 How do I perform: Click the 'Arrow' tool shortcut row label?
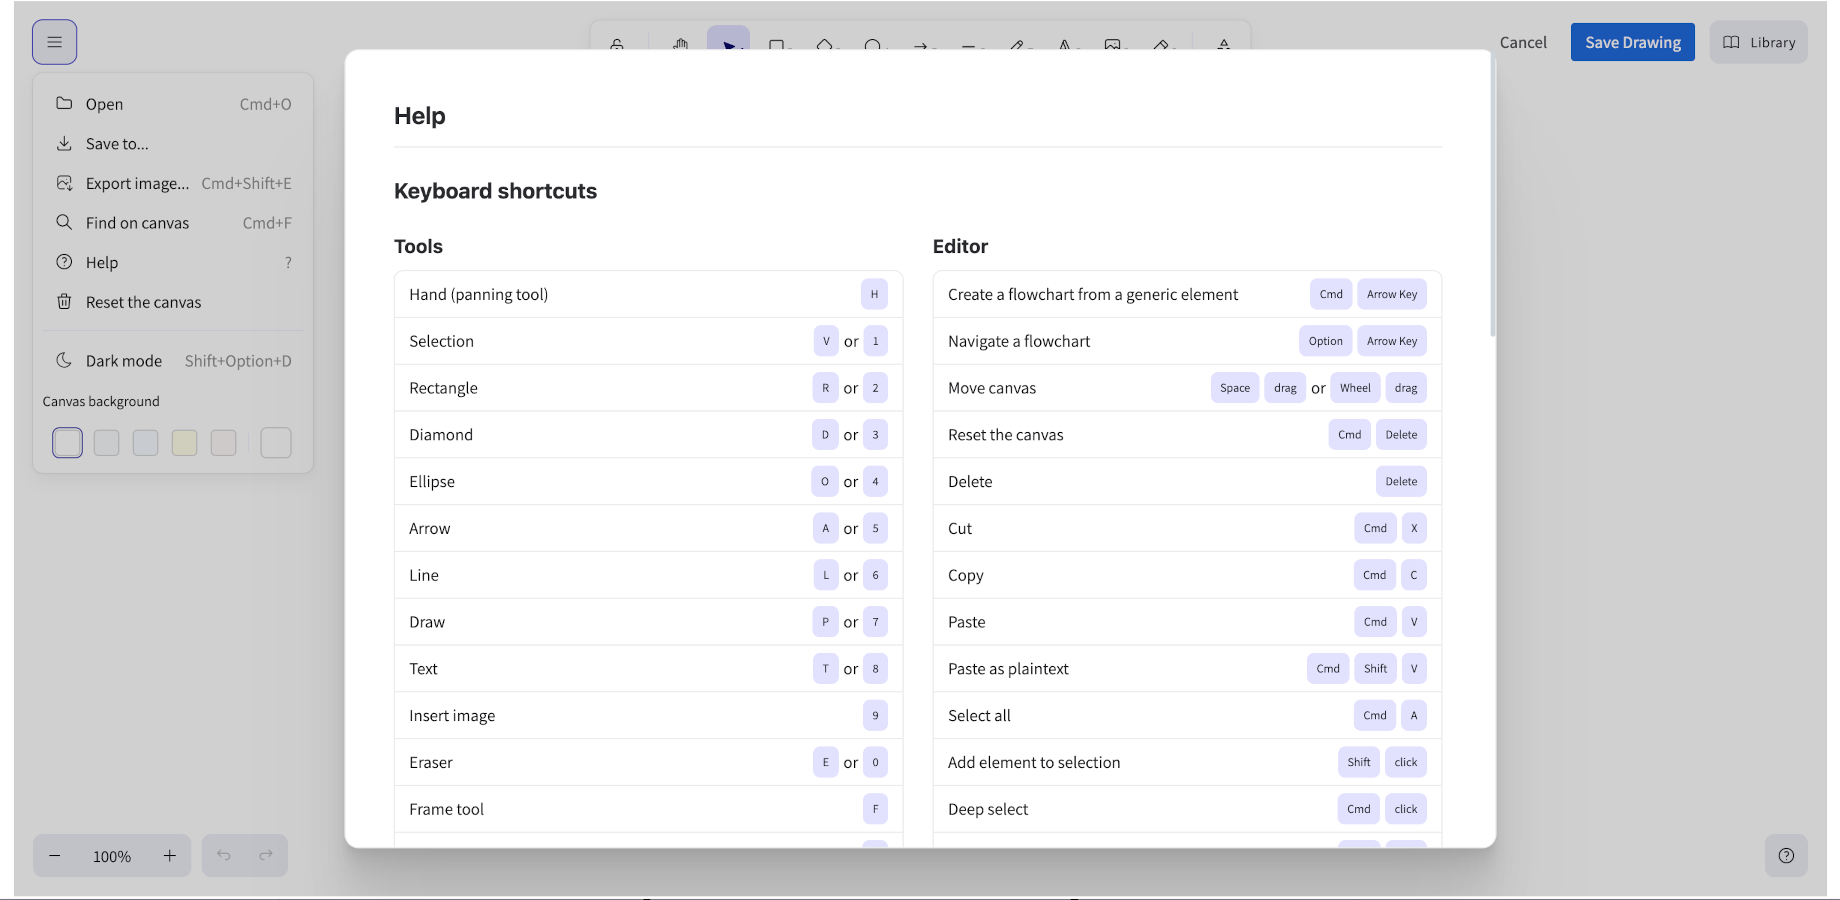429,529
